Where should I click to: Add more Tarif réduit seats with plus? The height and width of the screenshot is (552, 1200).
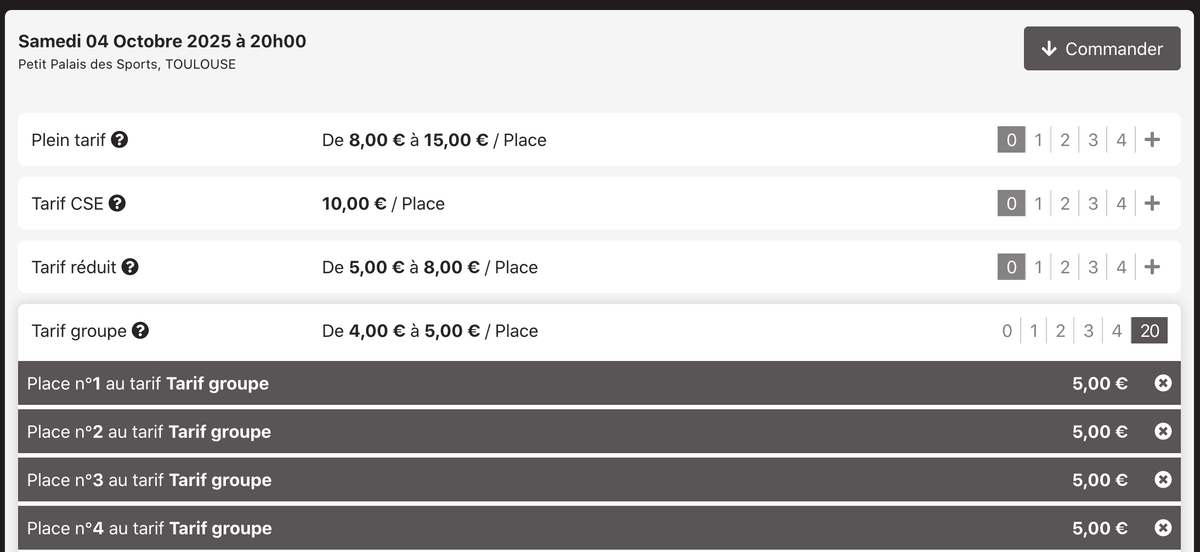pos(1152,267)
